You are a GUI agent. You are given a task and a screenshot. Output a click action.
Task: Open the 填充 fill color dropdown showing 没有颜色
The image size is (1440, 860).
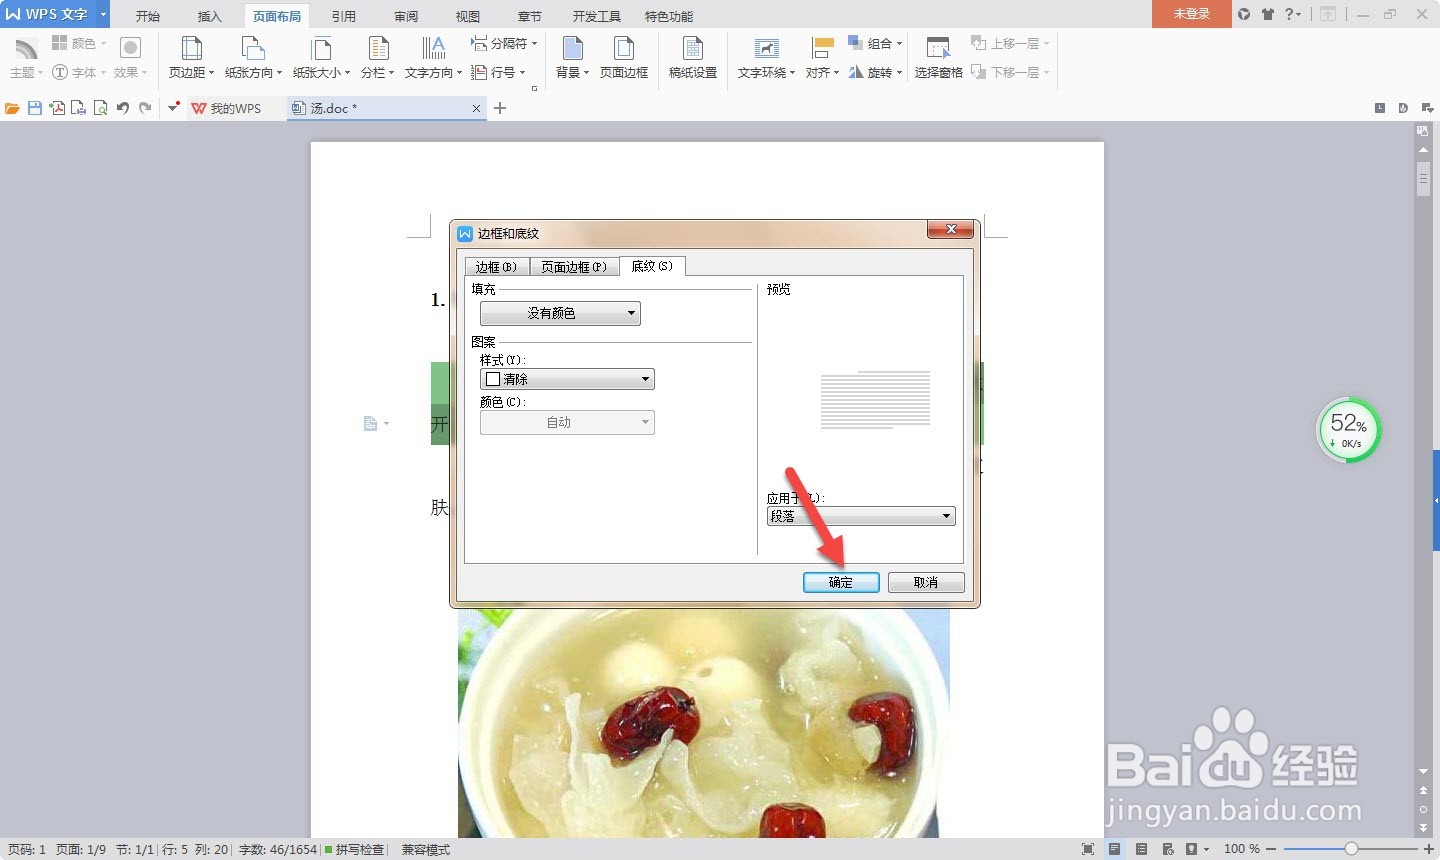click(560, 313)
